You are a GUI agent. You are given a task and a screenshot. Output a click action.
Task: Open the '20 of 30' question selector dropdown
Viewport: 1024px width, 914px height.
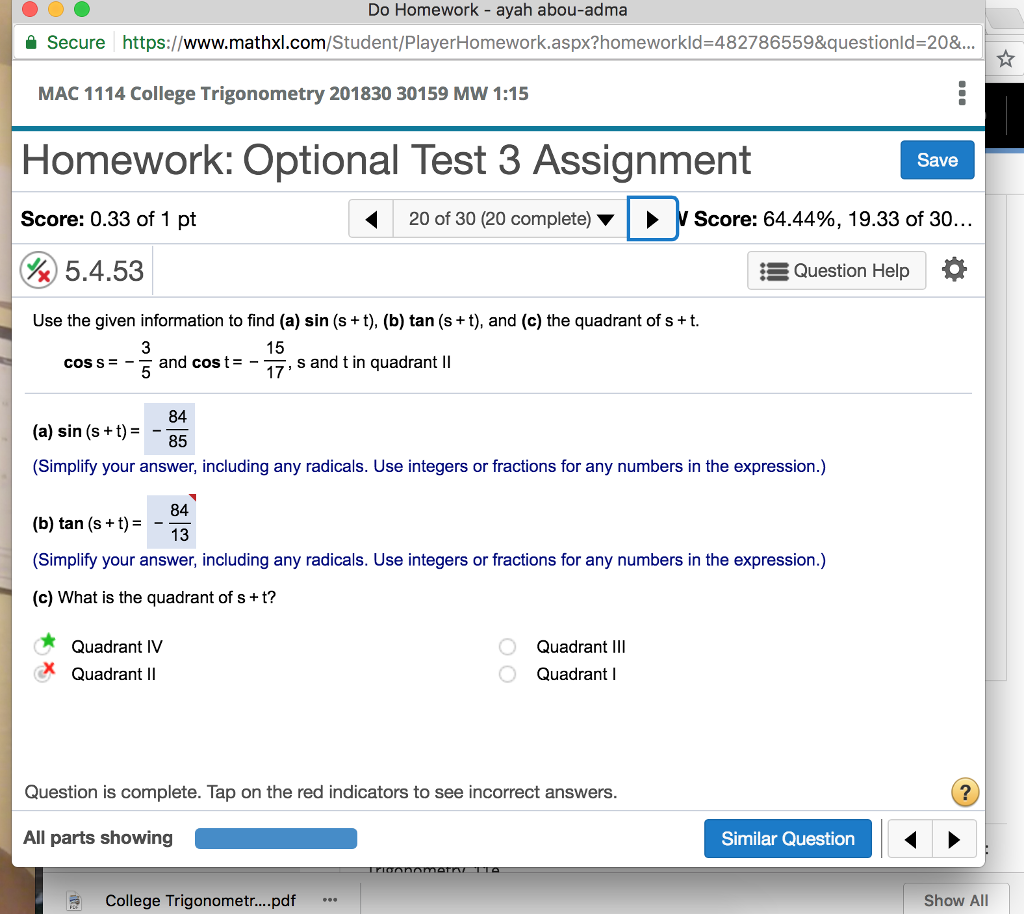[x=509, y=218]
